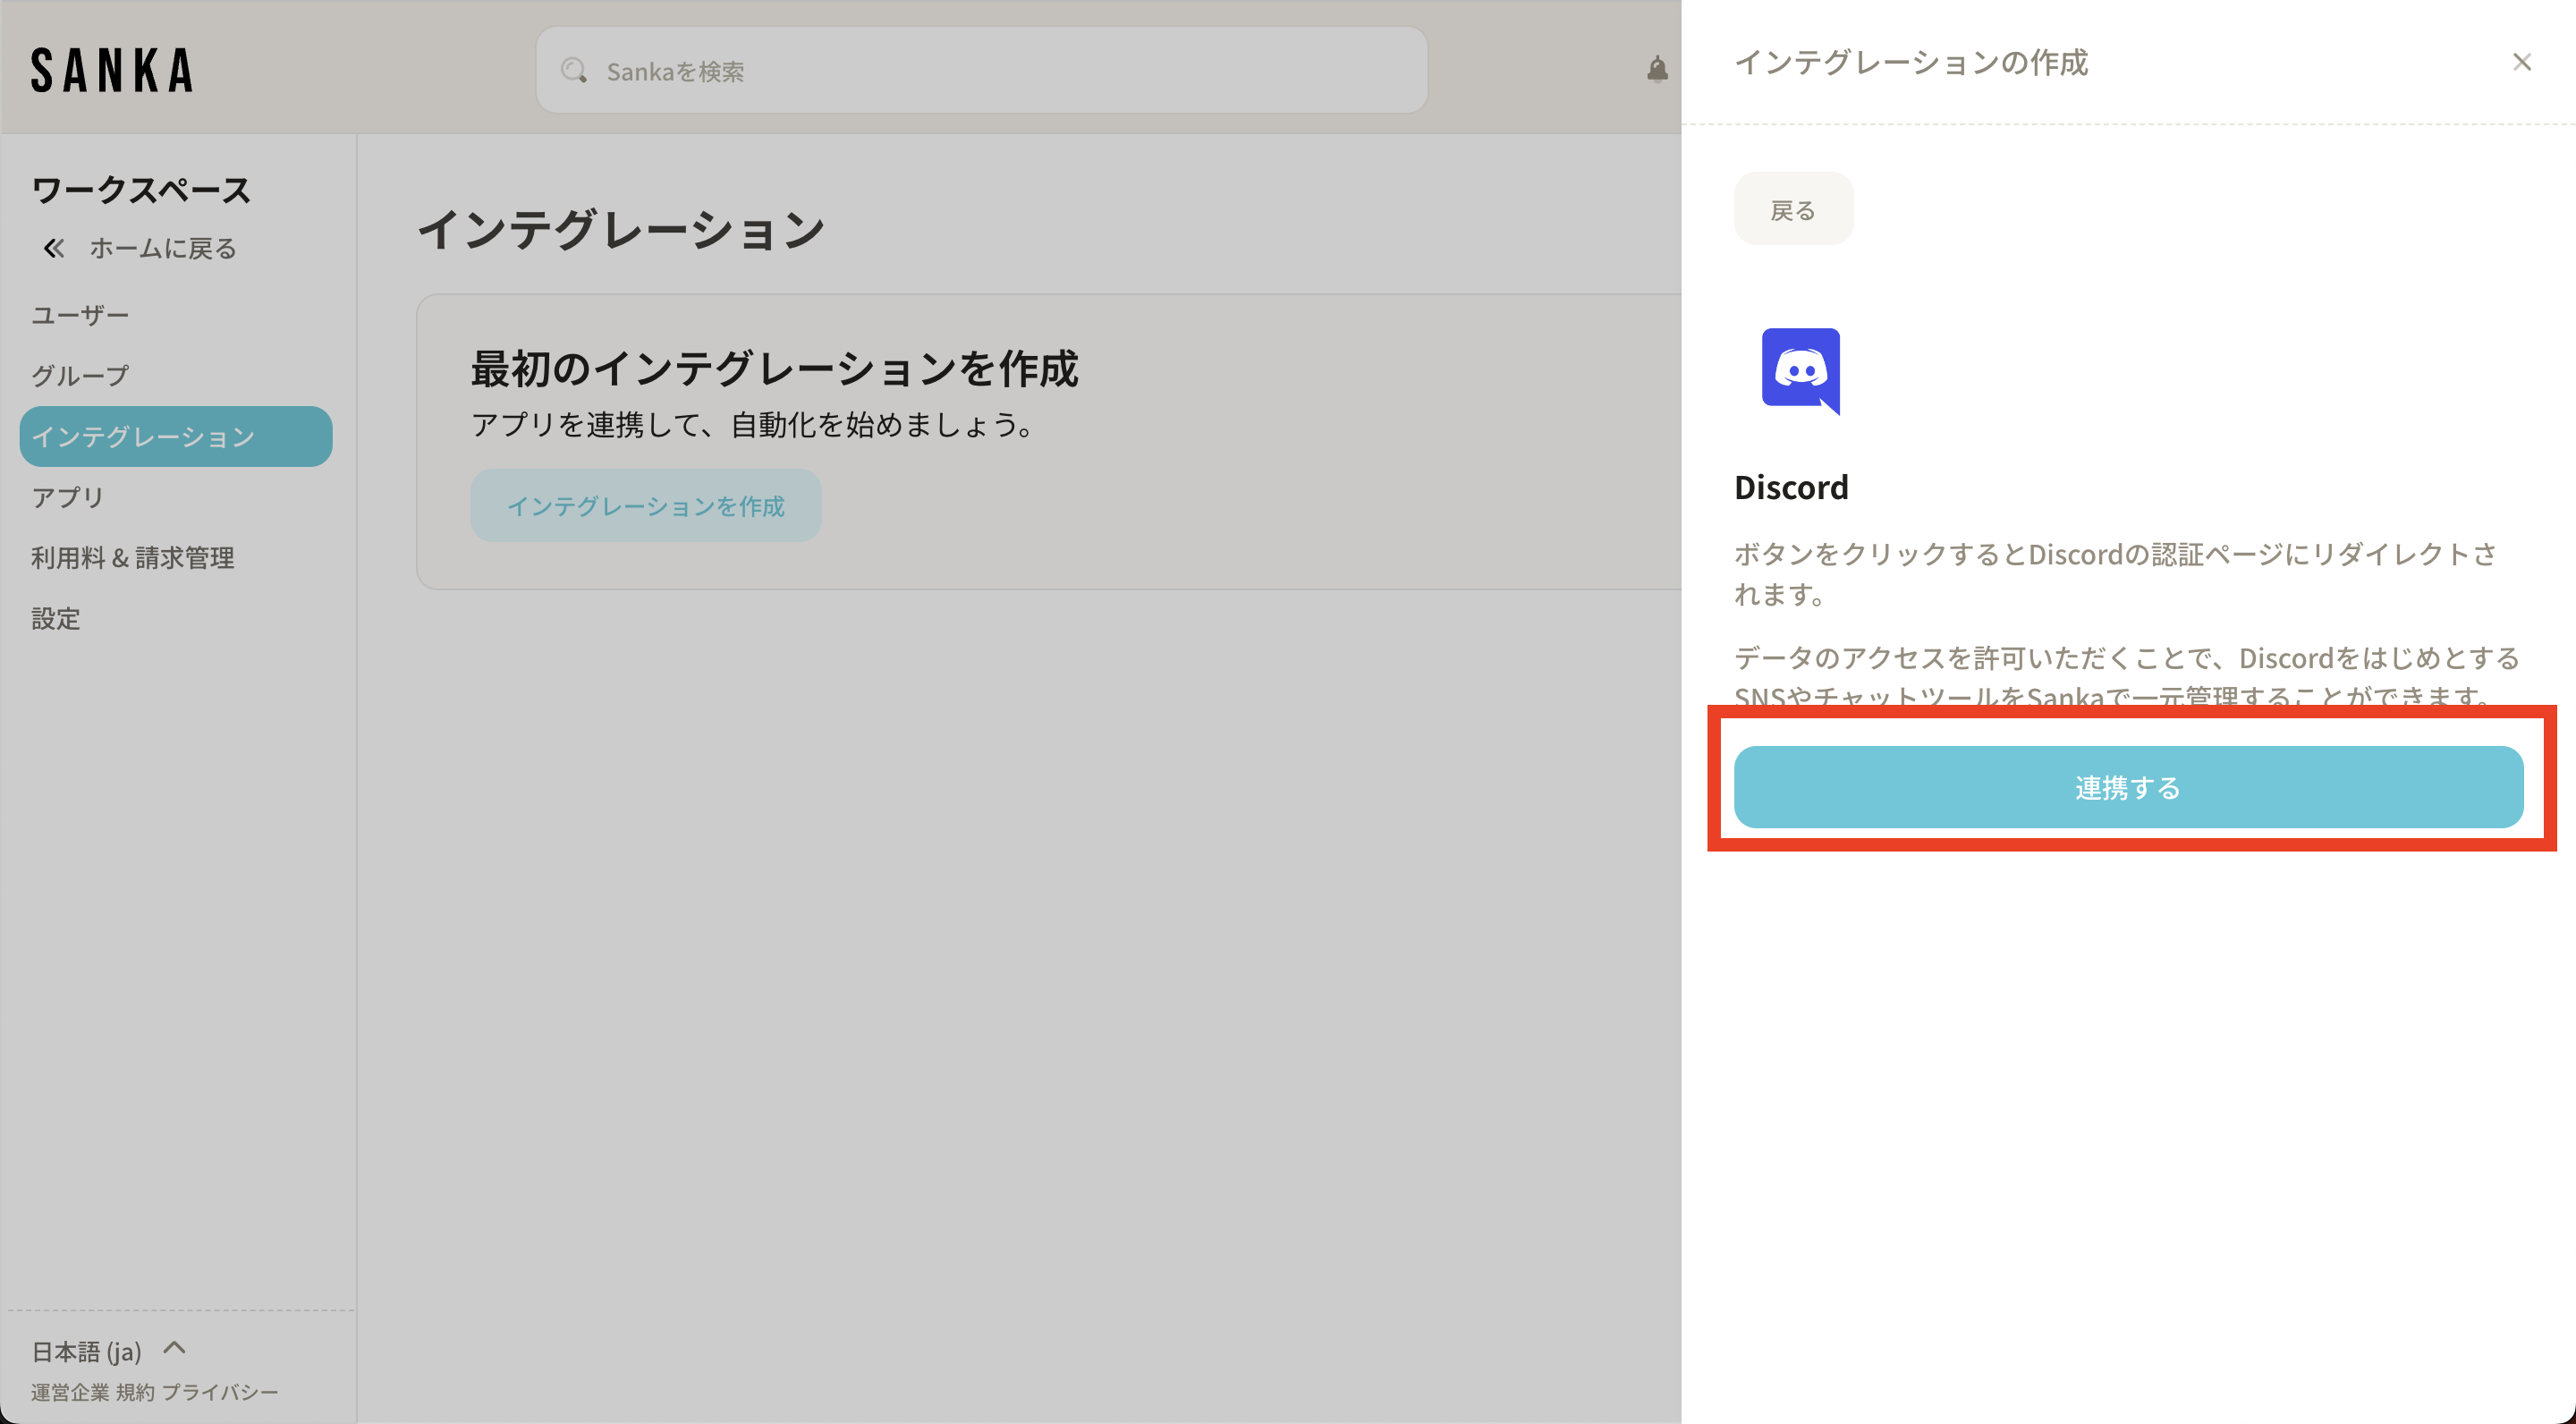Open 利用料 & 請求管理 page

[133, 557]
